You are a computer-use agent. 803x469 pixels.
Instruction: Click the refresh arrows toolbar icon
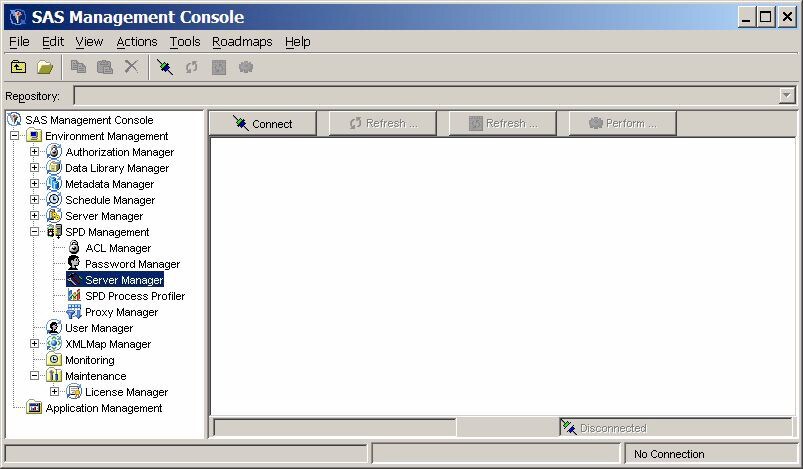(x=192, y=67)
